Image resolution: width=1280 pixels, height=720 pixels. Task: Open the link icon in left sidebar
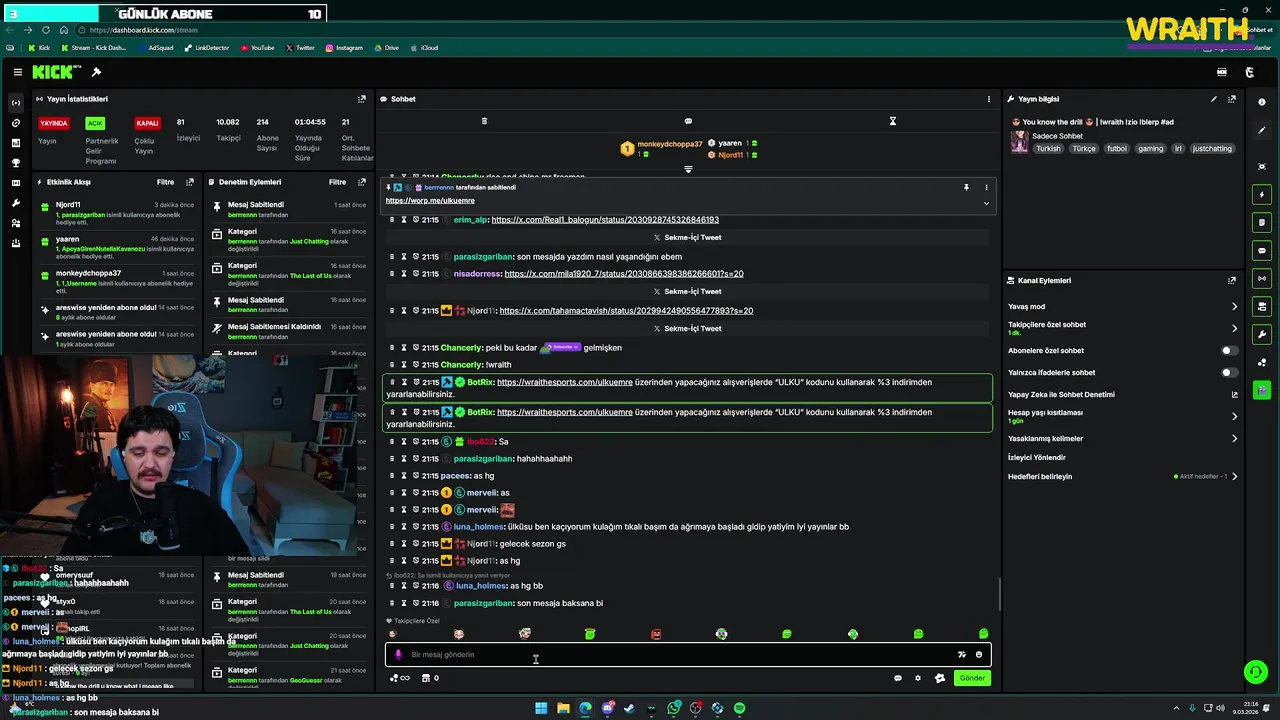click(16, 123)
